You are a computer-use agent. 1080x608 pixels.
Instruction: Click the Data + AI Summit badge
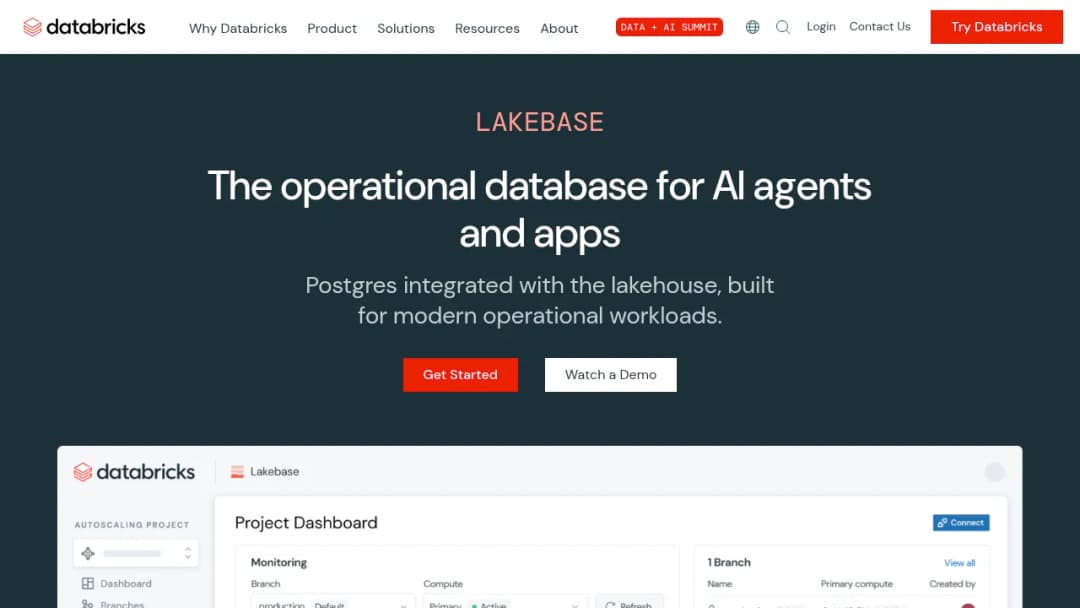tap(669, 27)
